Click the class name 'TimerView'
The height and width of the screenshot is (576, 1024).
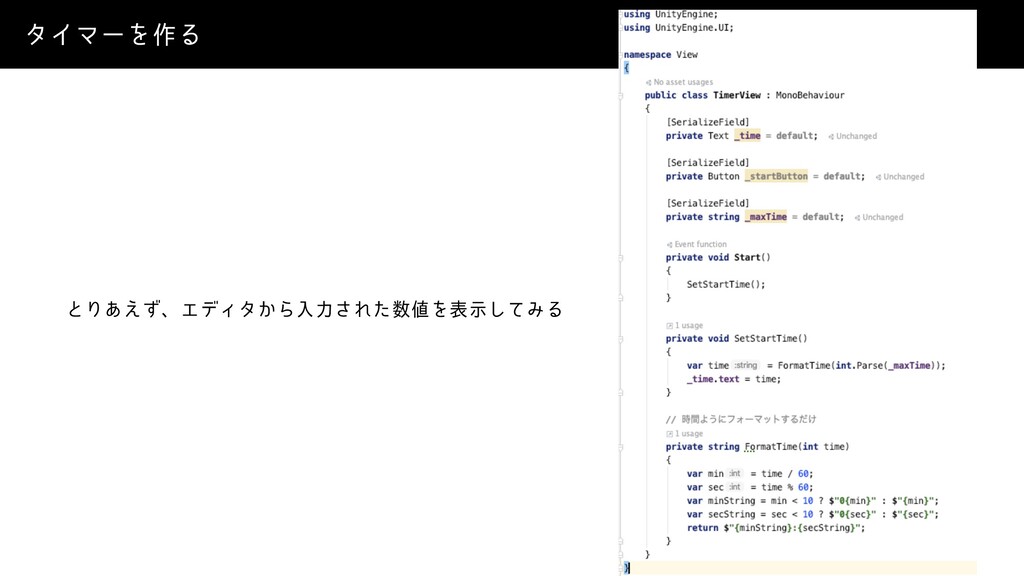(x=737, y=95)
